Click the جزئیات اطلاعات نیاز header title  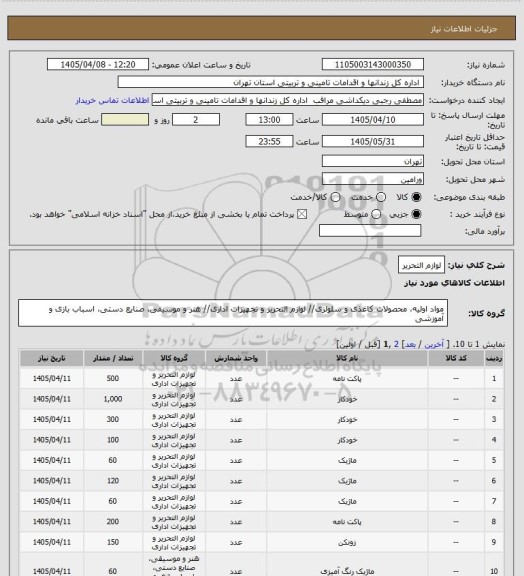coord(464,29)
